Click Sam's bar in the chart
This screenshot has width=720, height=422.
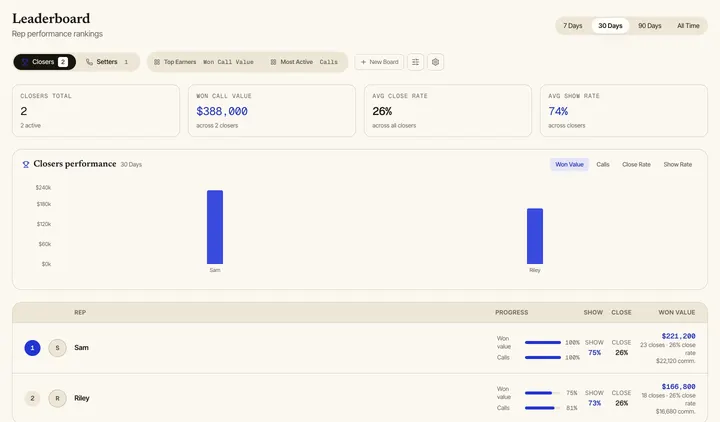click(215, 227)
